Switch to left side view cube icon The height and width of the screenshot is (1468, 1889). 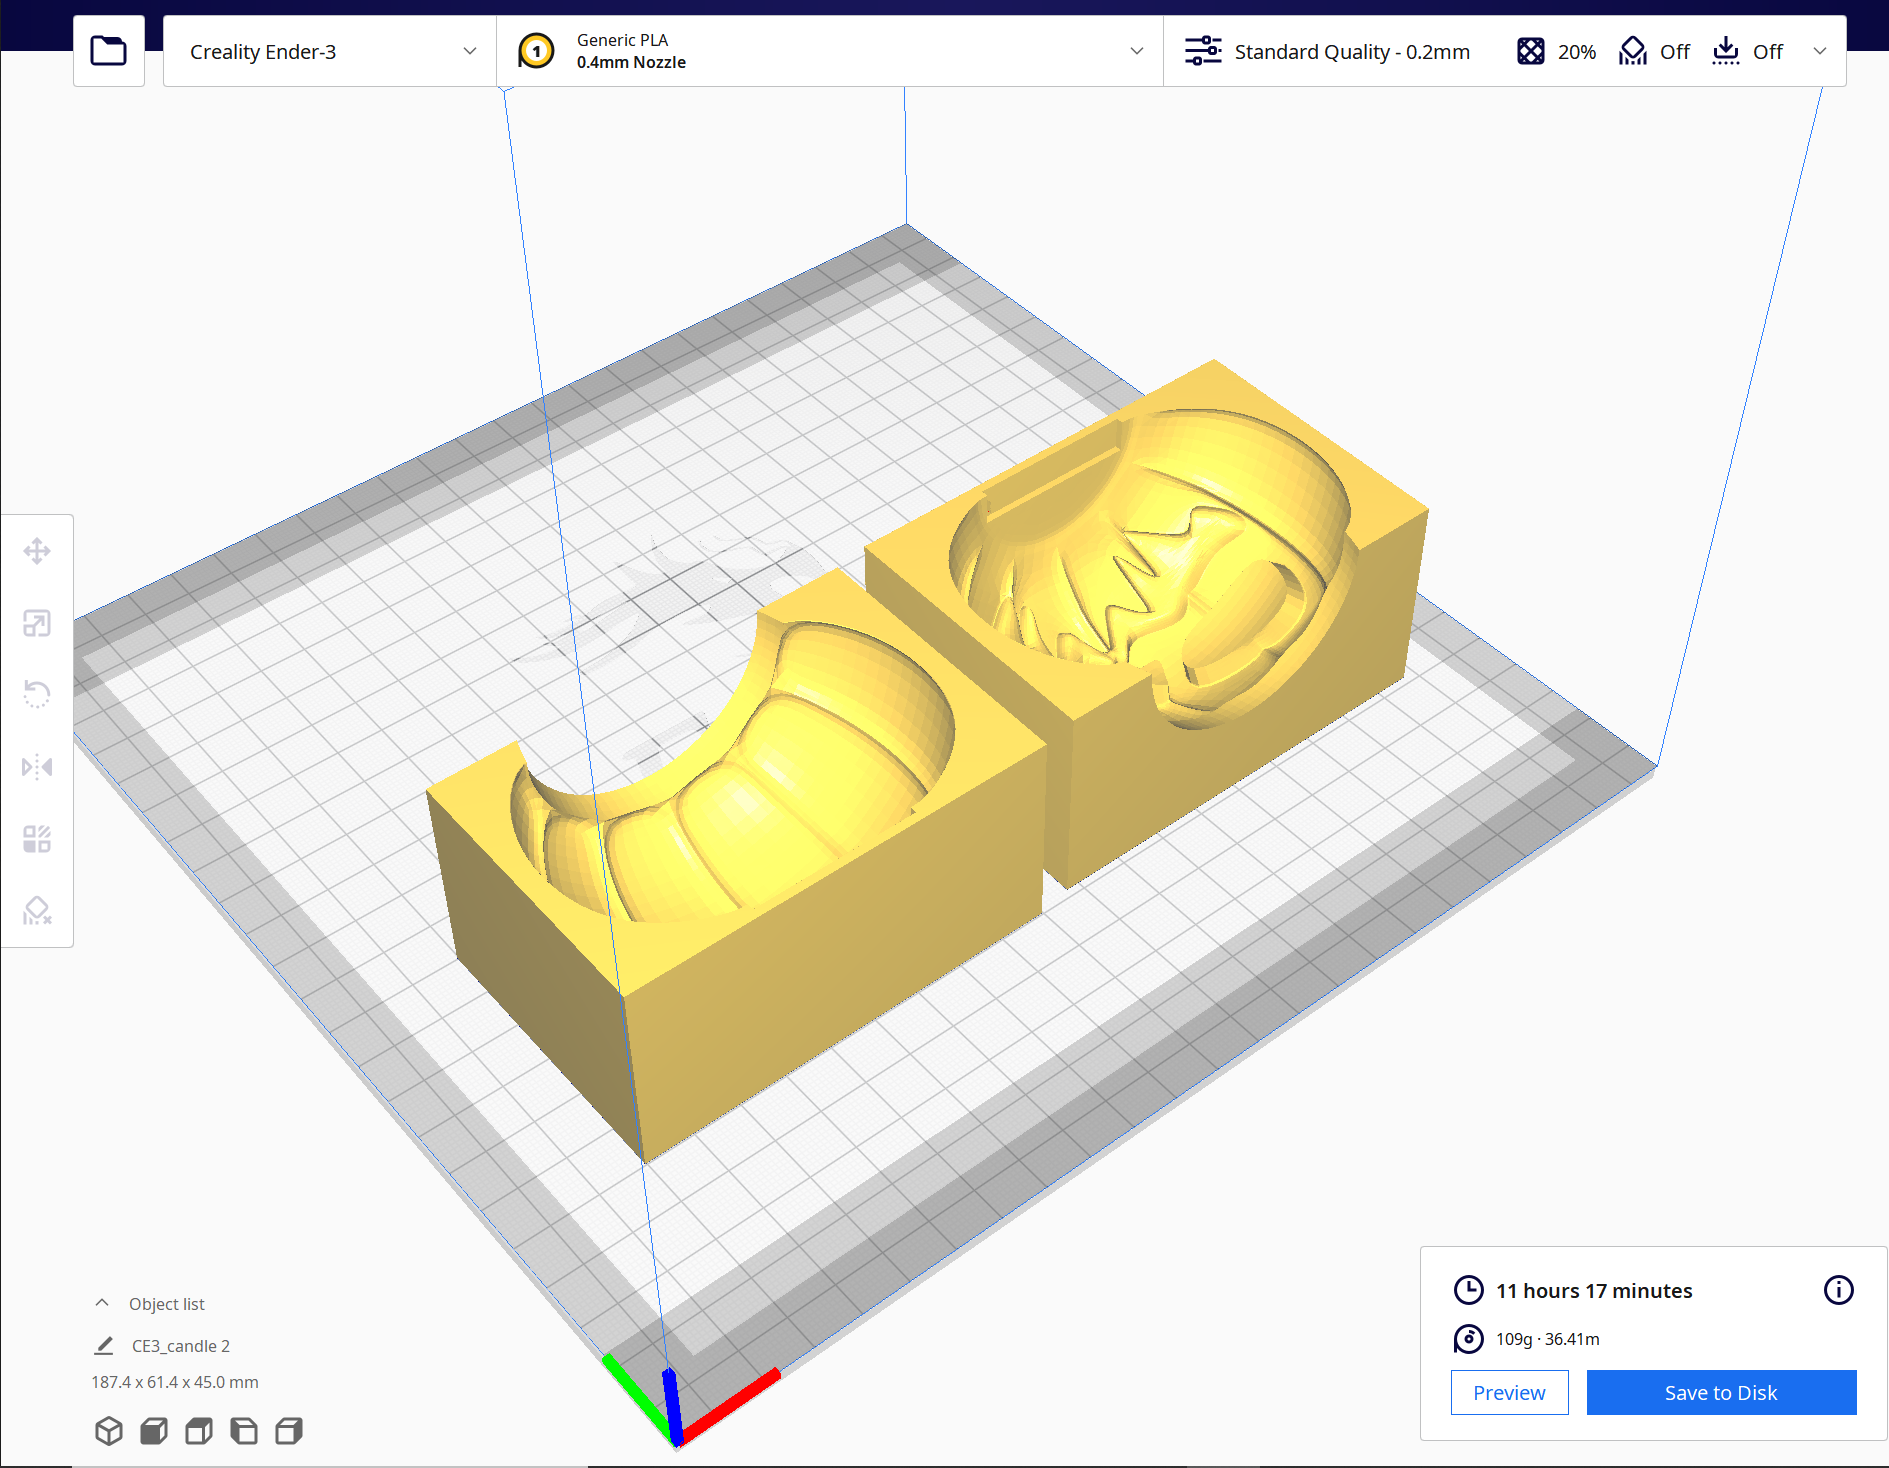pos(244,1431)
